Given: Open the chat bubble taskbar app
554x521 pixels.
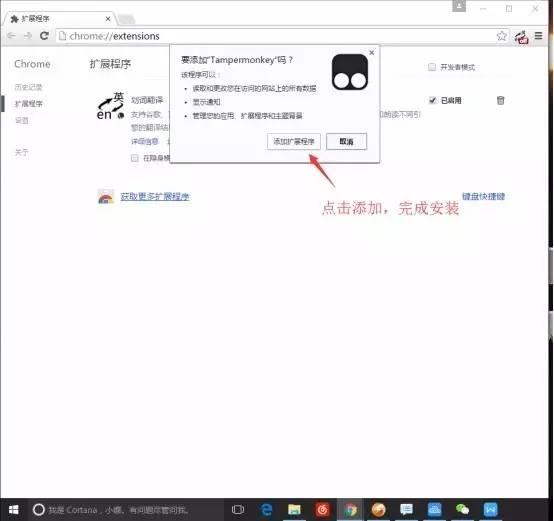Looking at the screenshot, I should [406, 510].
